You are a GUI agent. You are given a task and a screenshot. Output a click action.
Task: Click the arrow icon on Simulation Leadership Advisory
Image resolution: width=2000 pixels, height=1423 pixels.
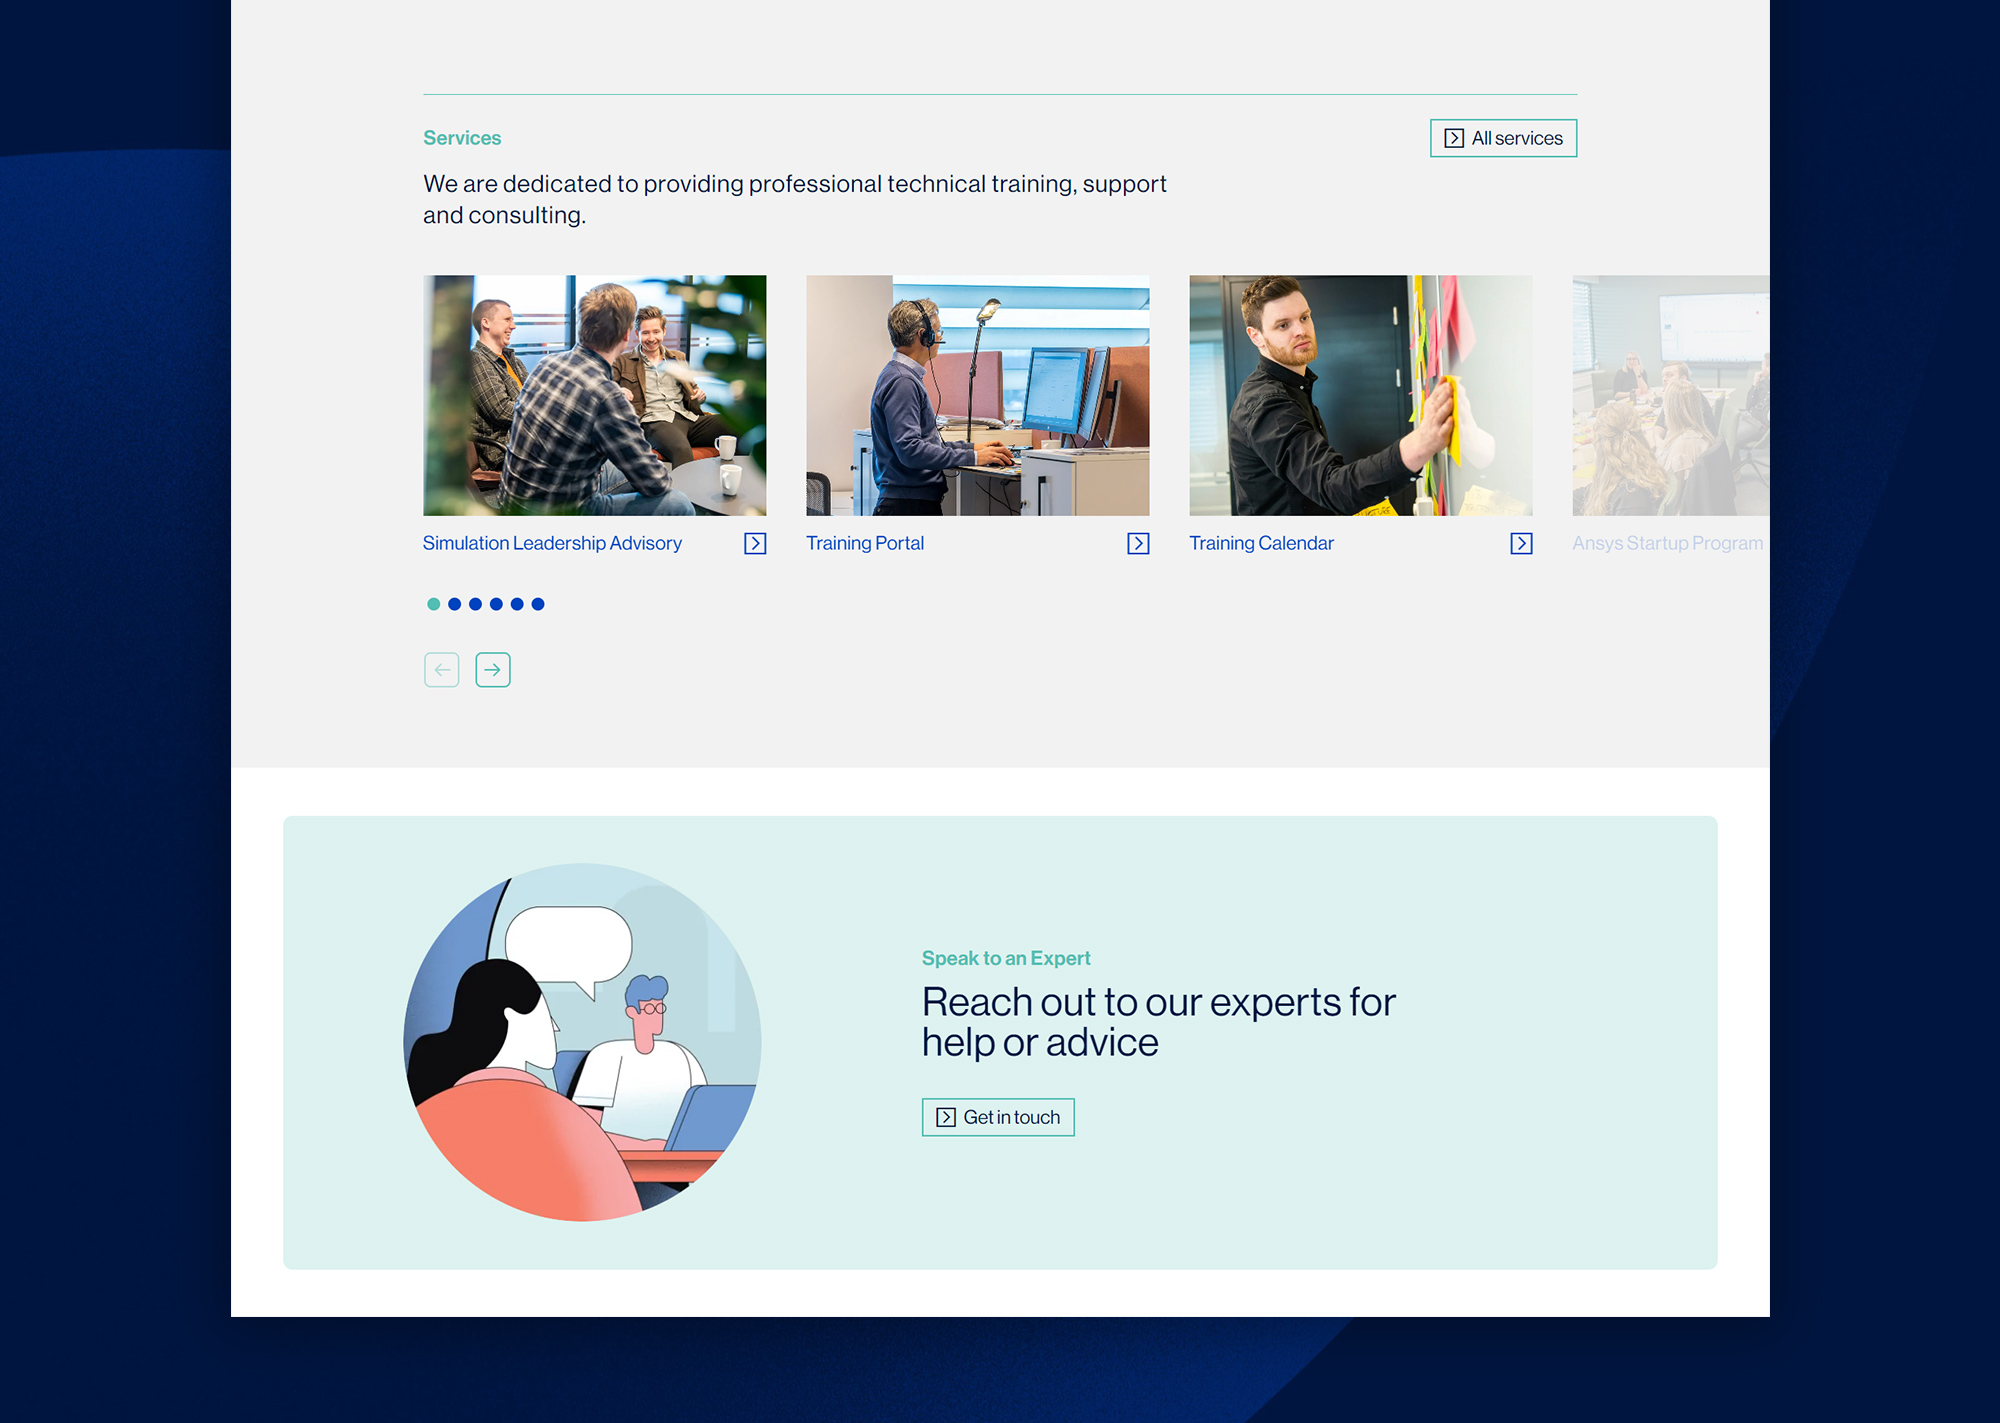(754, 542)
